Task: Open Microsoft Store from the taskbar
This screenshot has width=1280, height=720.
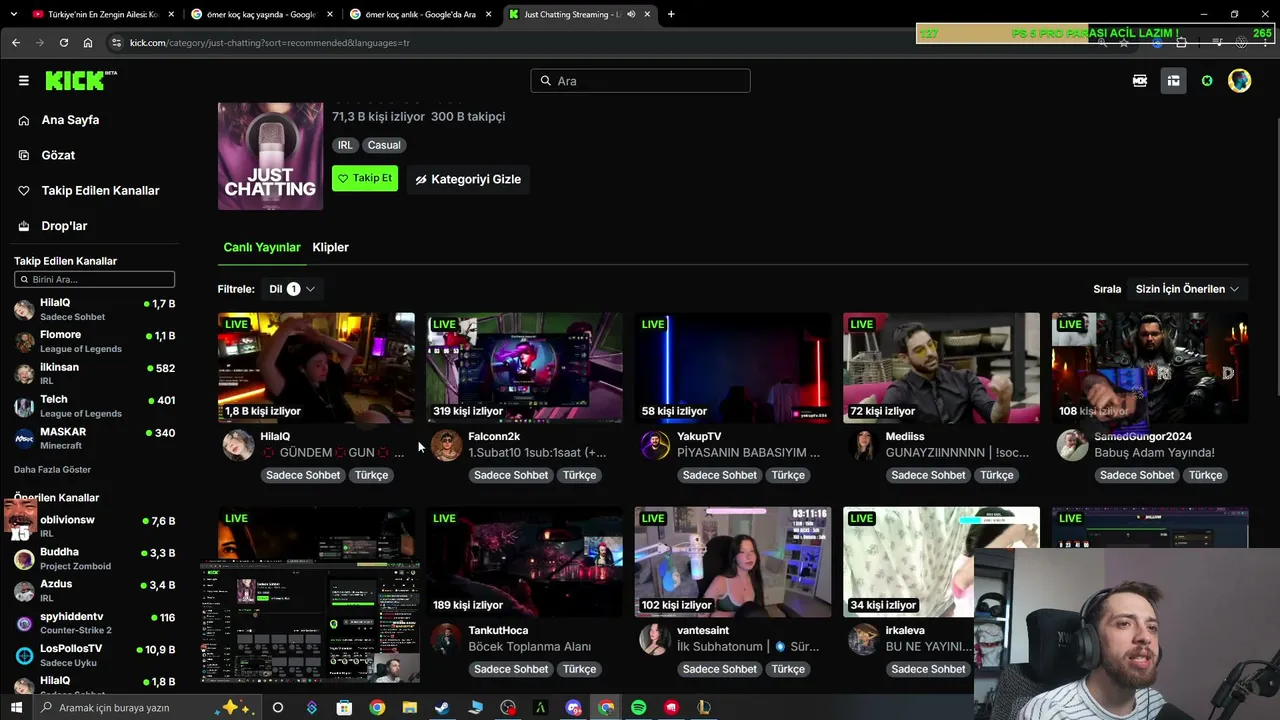Action: (x=344, y=708)
